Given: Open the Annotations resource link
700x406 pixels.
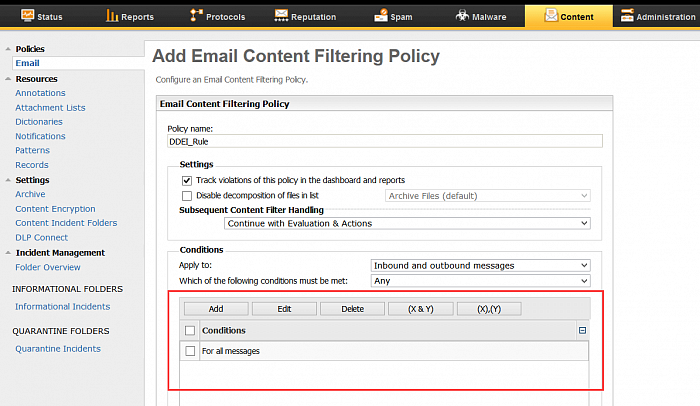Looking at the screenshot, I should pyautogui.click(x=40, y=93).
